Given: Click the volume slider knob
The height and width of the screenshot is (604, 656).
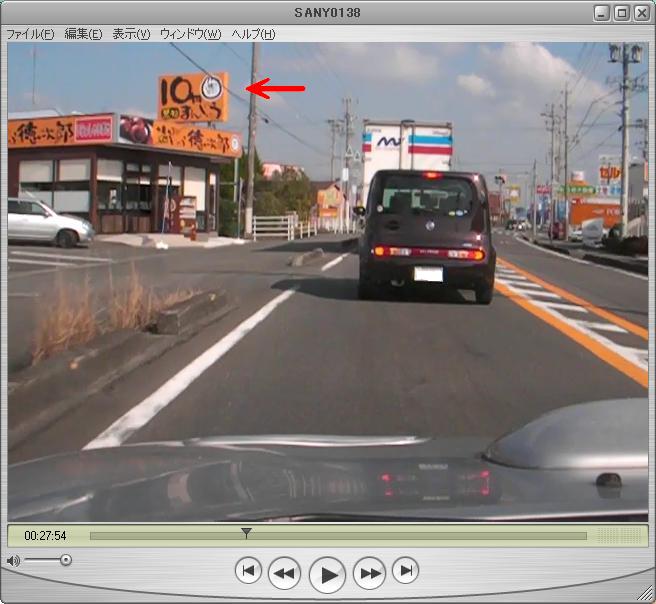Looking at the screenshot, I should 66,560.
